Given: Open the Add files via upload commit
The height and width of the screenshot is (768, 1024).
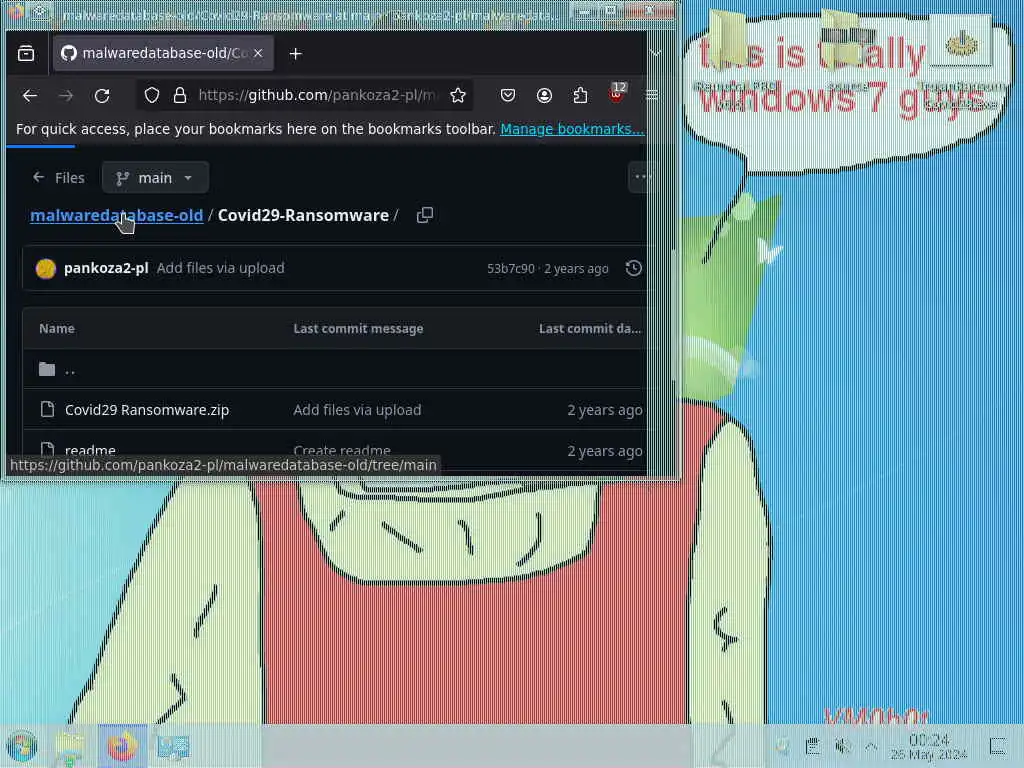Looking at the screenshot, I should click(x=221, y=268).
